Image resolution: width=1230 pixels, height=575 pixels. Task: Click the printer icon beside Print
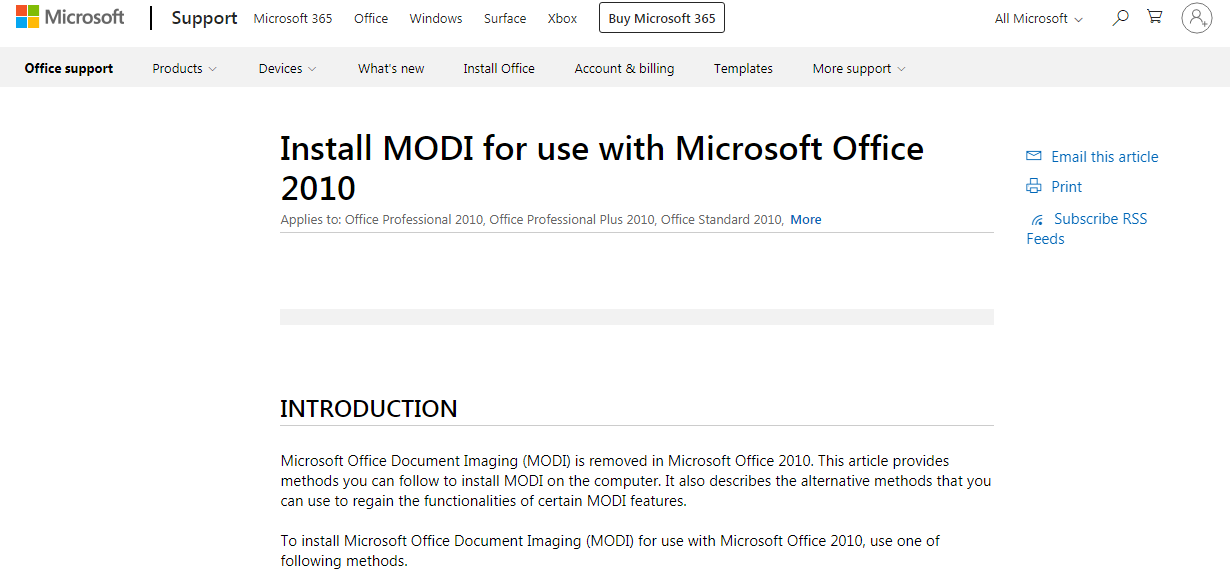pos(1034,186)
